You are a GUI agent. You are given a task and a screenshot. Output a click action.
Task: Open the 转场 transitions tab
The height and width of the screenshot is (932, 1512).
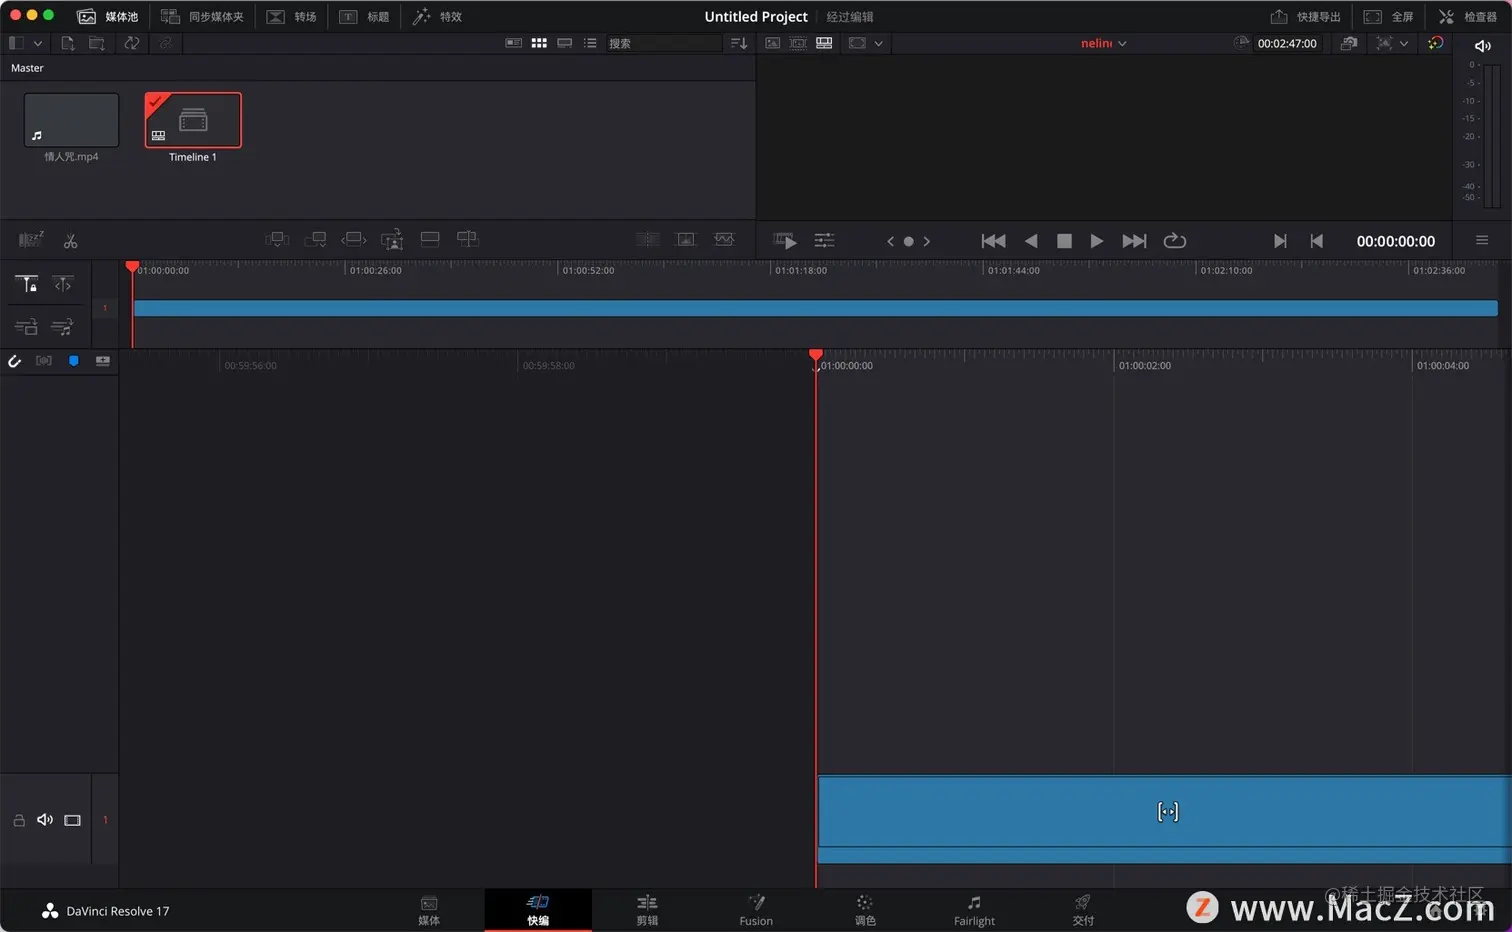click(x=291, y=17)
